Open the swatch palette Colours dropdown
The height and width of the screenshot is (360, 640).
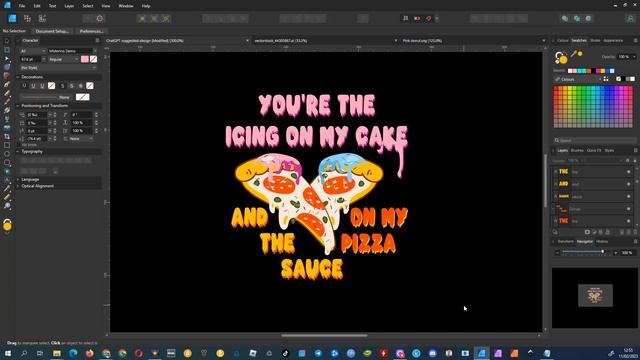tap(578, 79)
